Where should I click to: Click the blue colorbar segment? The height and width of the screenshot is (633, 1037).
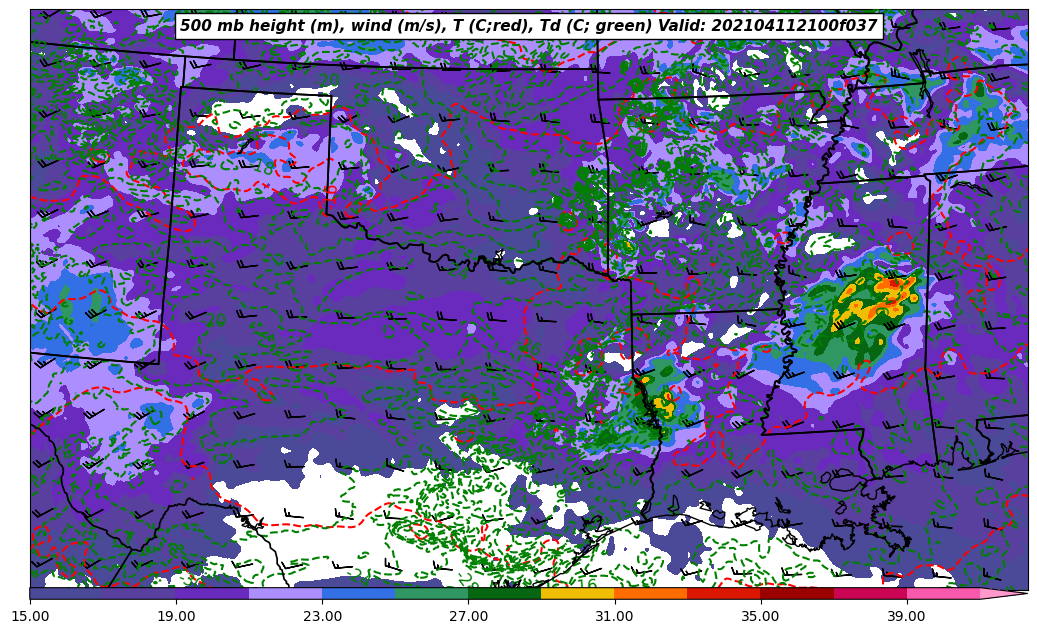pos(358,593)
